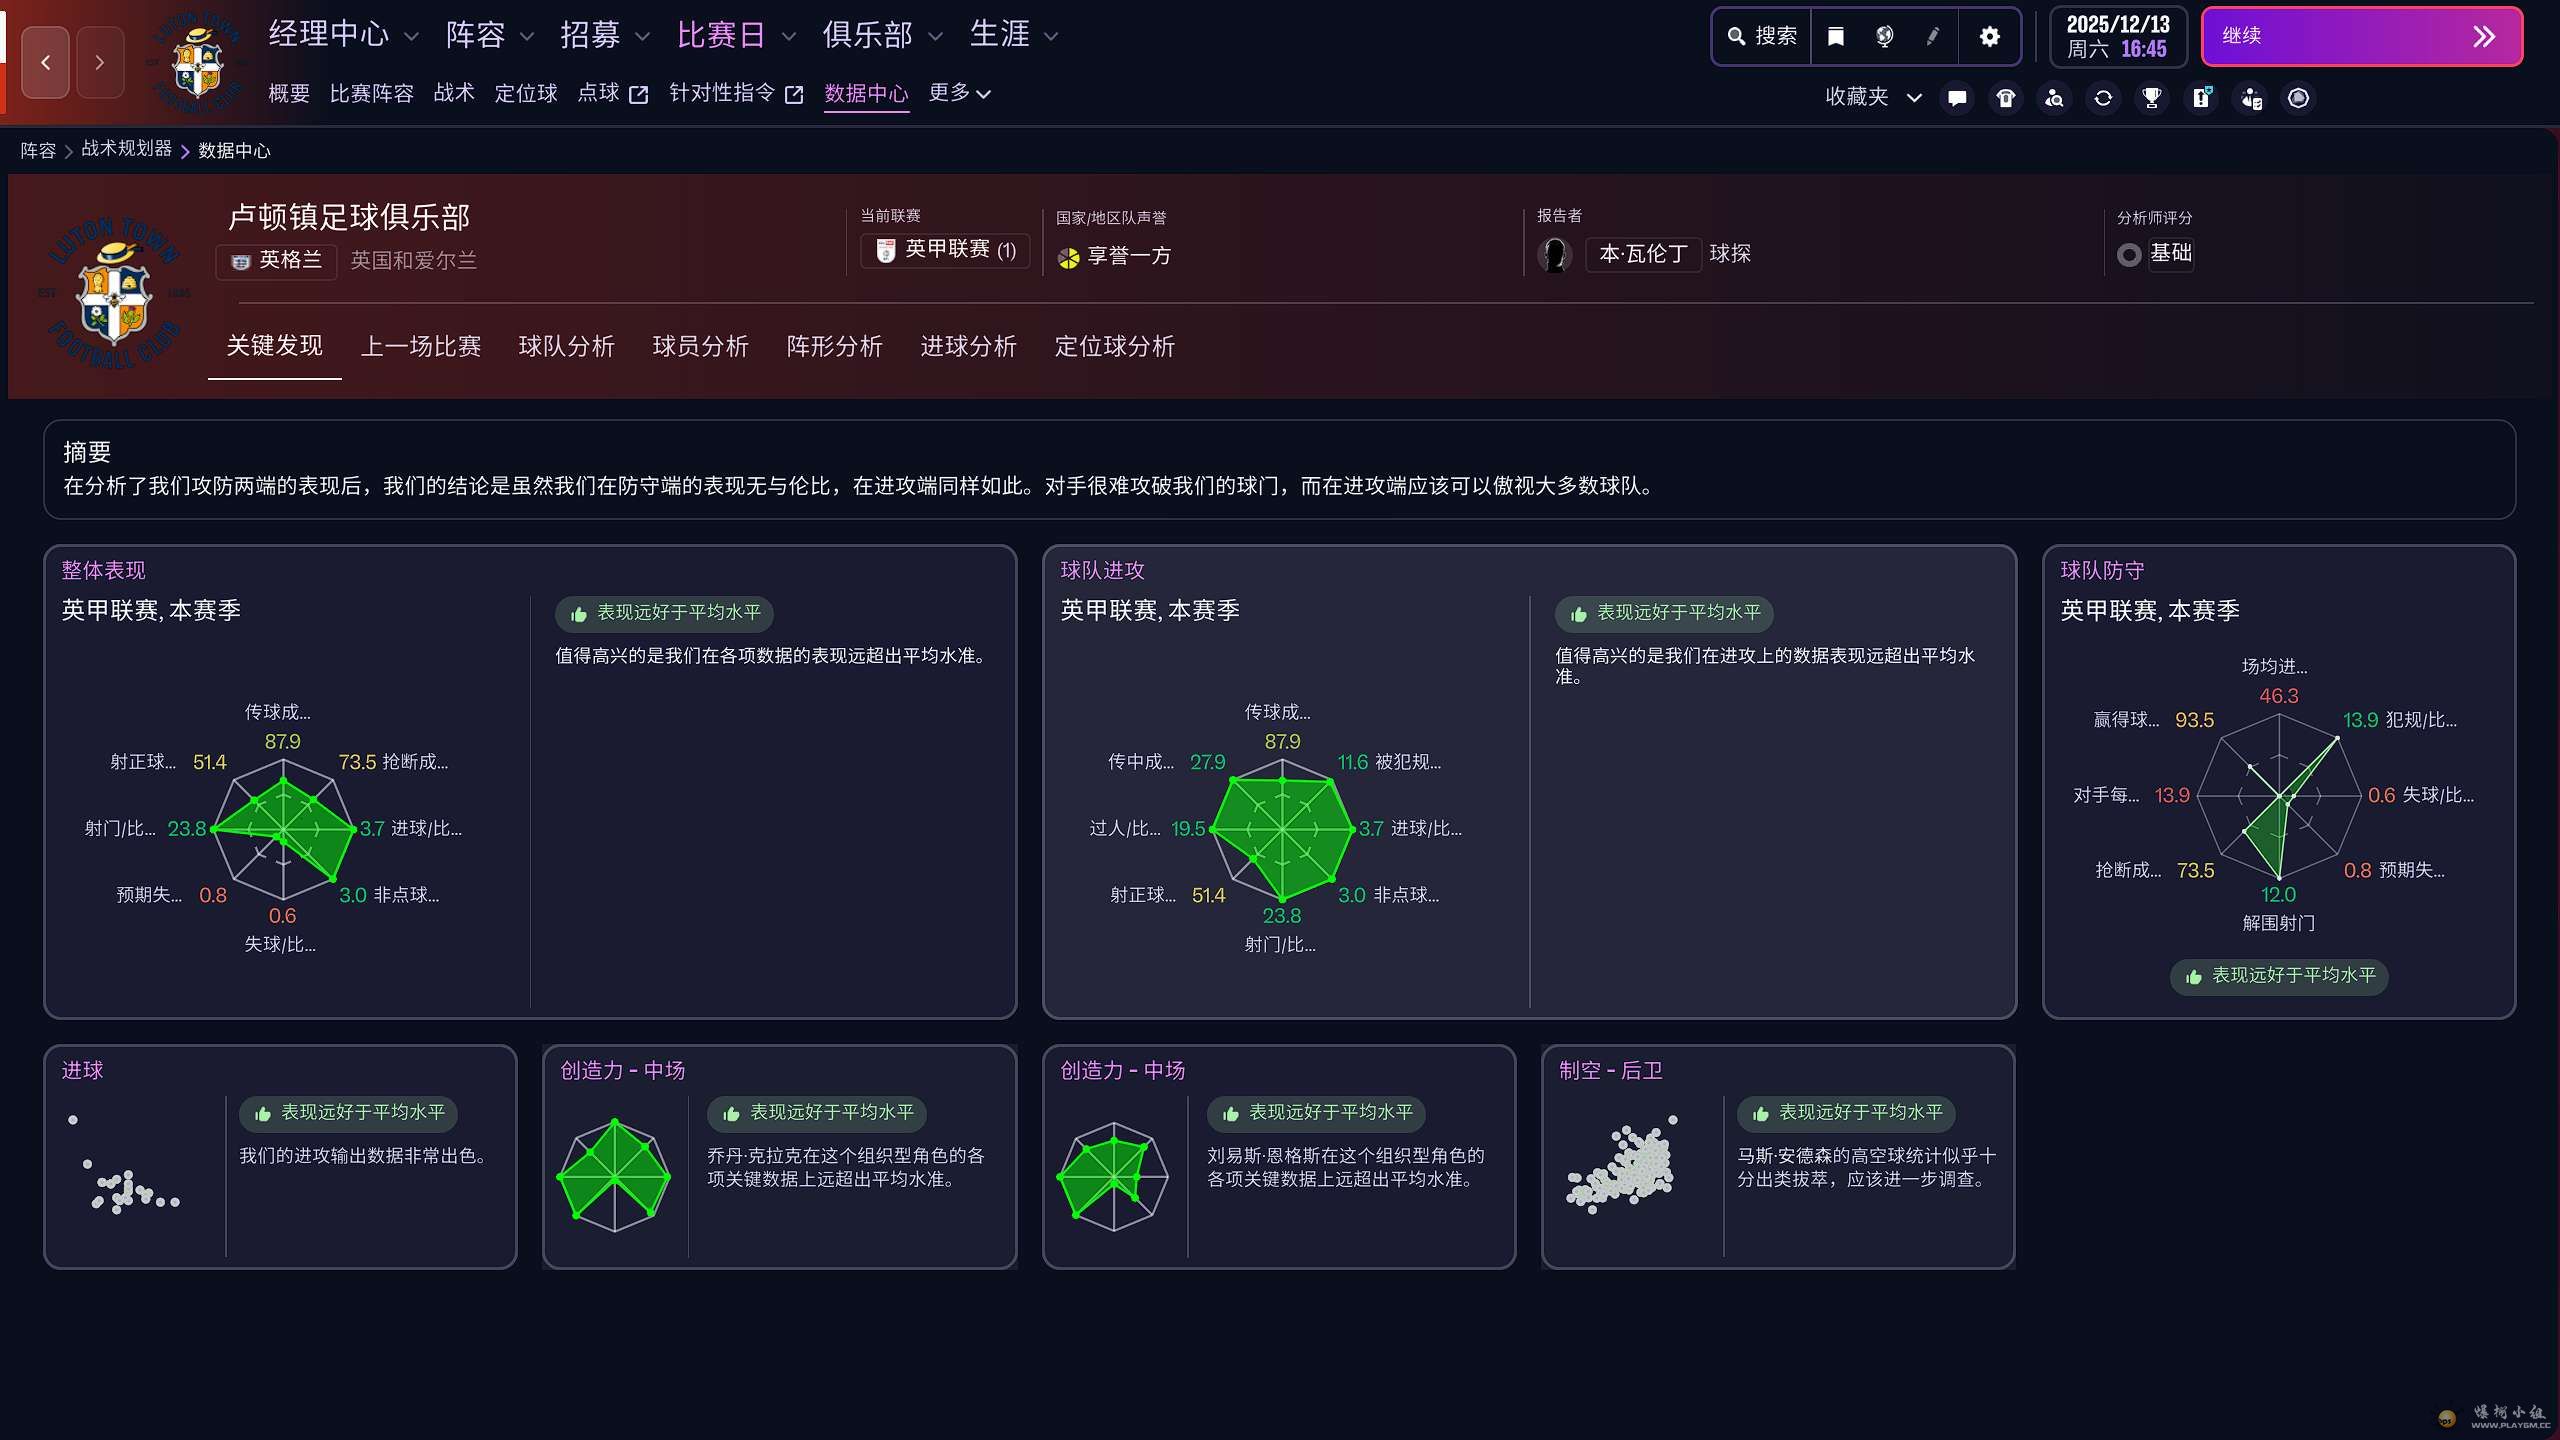Open the speech bubble messages shortcut
This screenshot has width=2560, height=1440.
pos(1957,98)
